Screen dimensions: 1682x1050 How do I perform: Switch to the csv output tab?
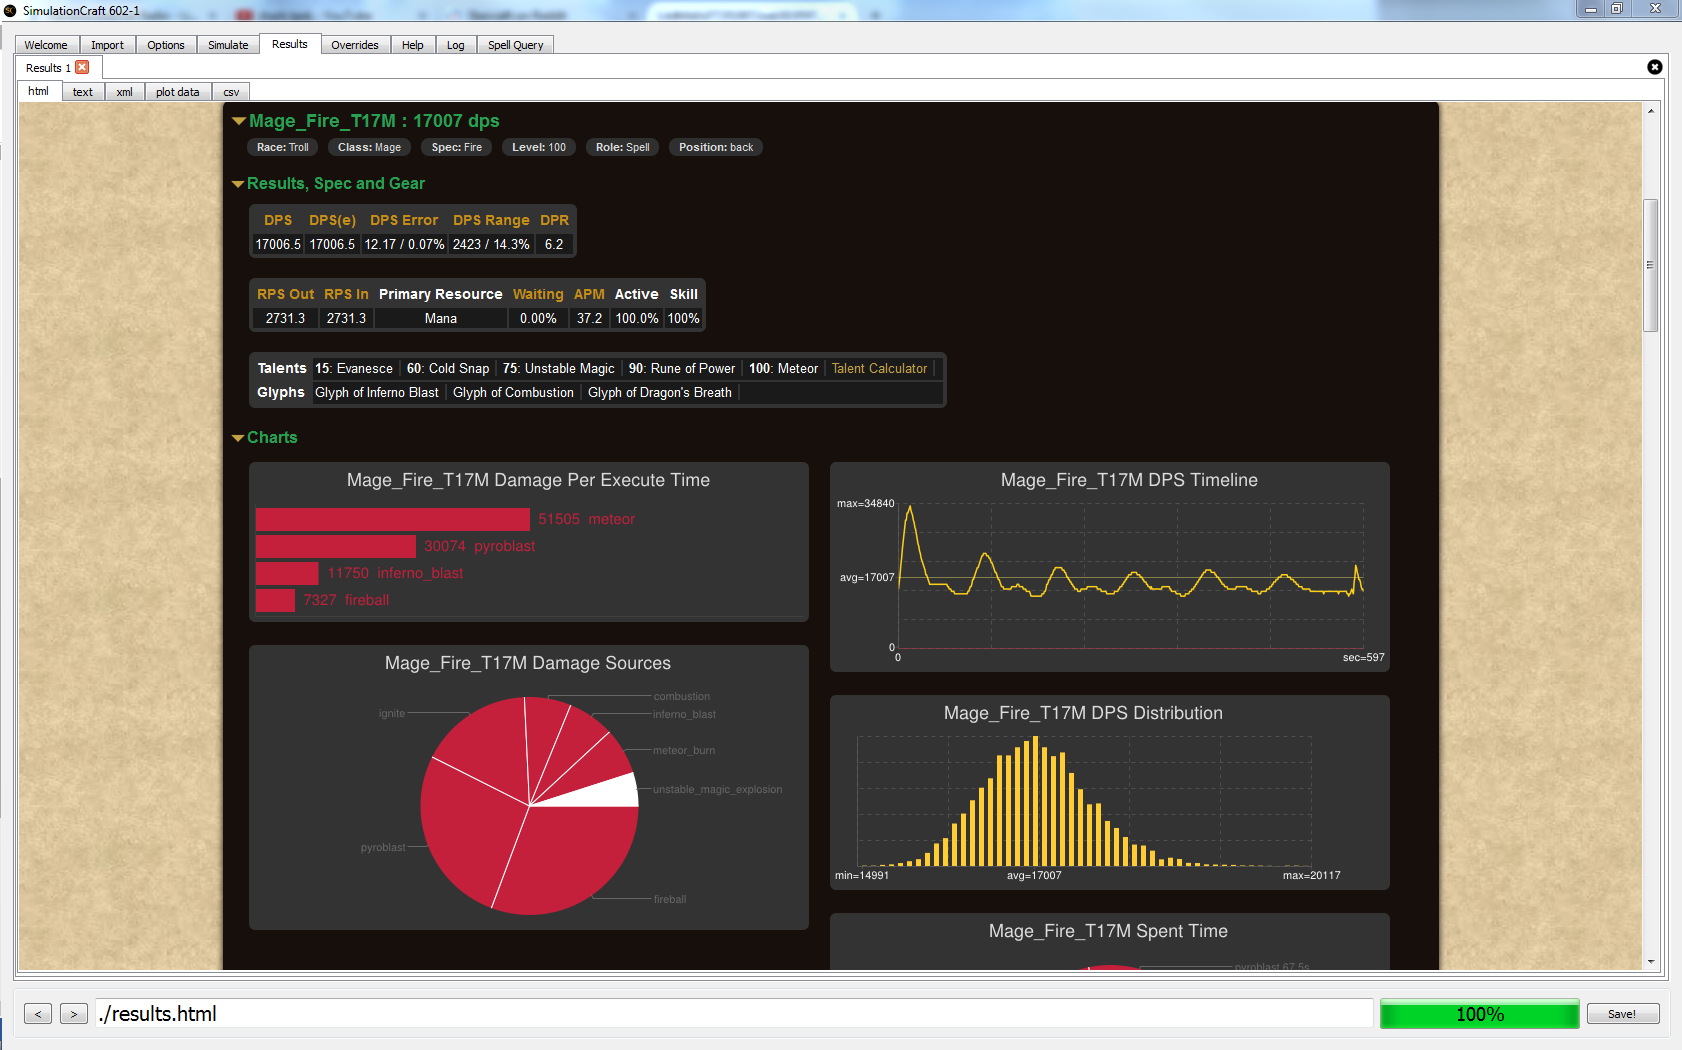point(231,92)
